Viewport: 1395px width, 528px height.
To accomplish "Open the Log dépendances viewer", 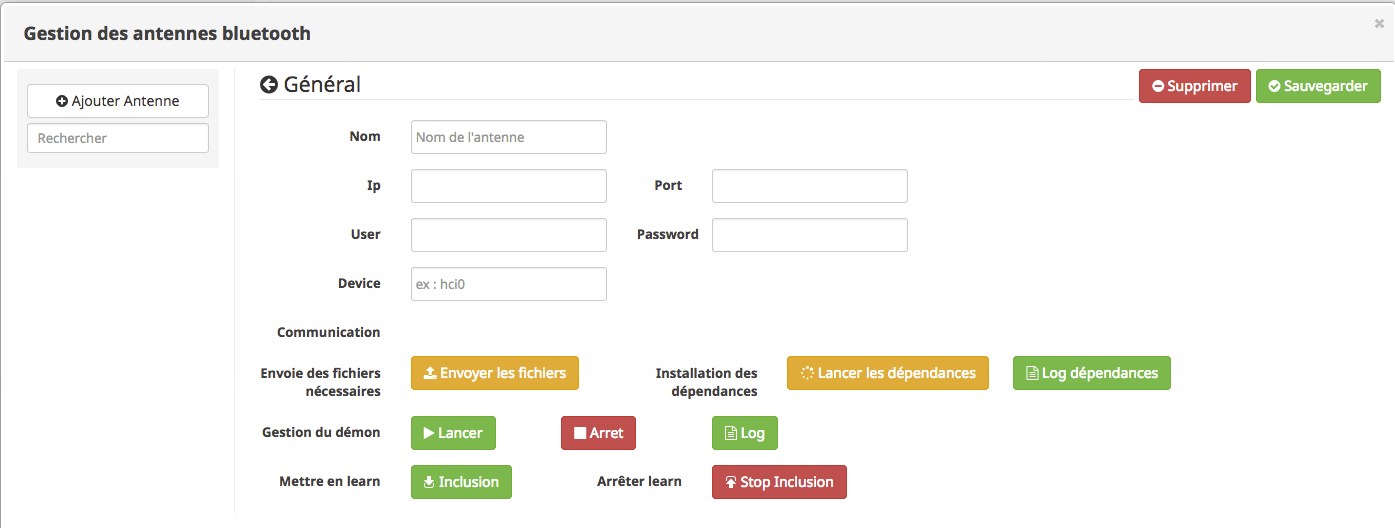I will [x=1092, y=373].
